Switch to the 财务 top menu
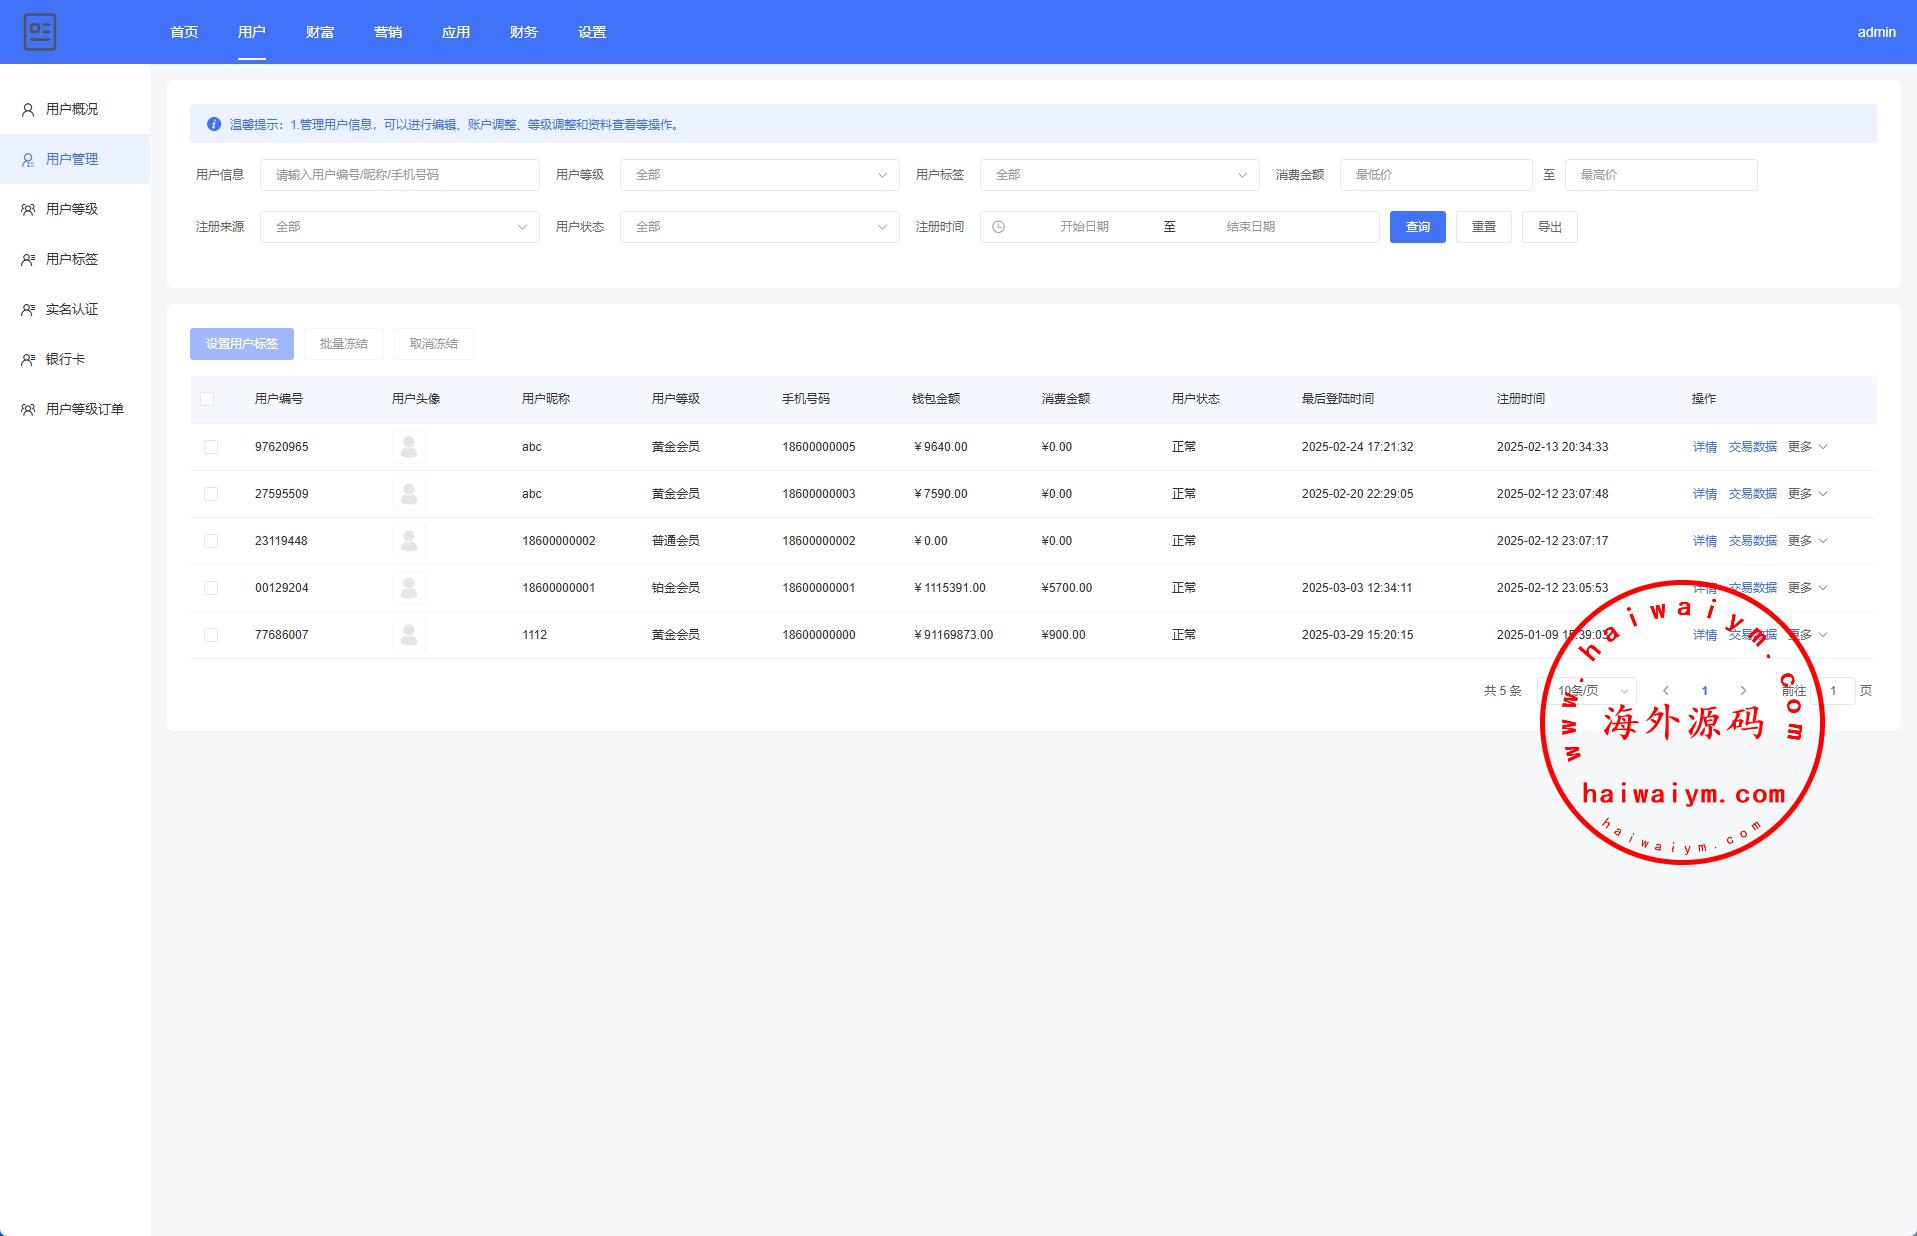1917x1236 pixels. pyautogui.click(x=523, y=32)
